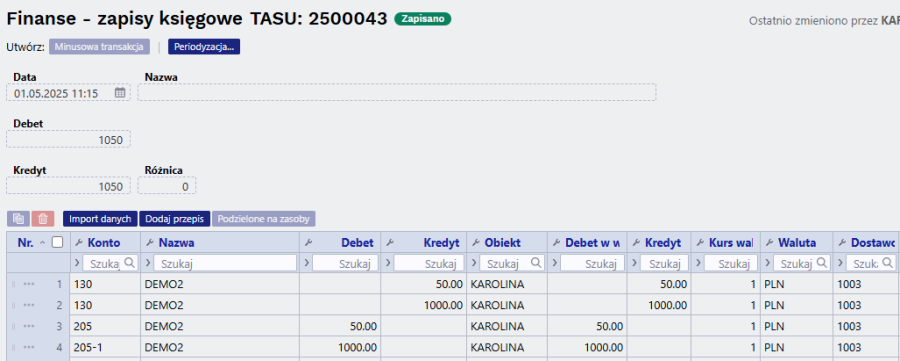Click Dostawc cell 1003 in row 4

point(866,348)
